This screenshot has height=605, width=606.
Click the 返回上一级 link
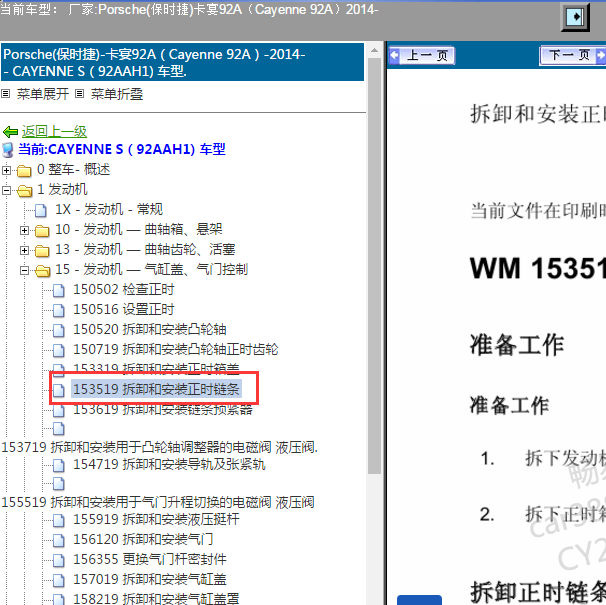click(x=54, y=132)
